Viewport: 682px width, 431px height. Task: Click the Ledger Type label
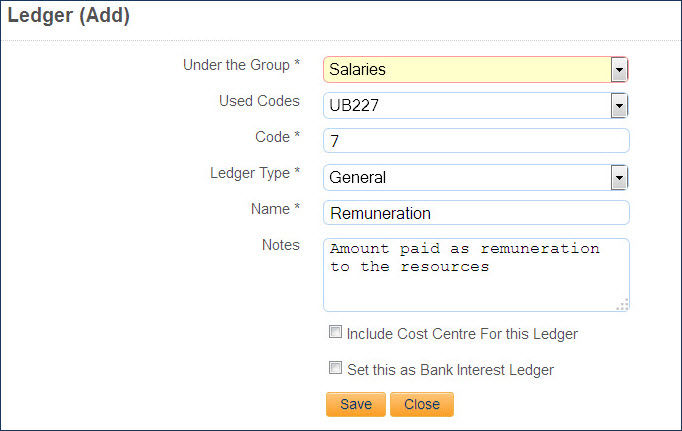click(x=255, y=173)
